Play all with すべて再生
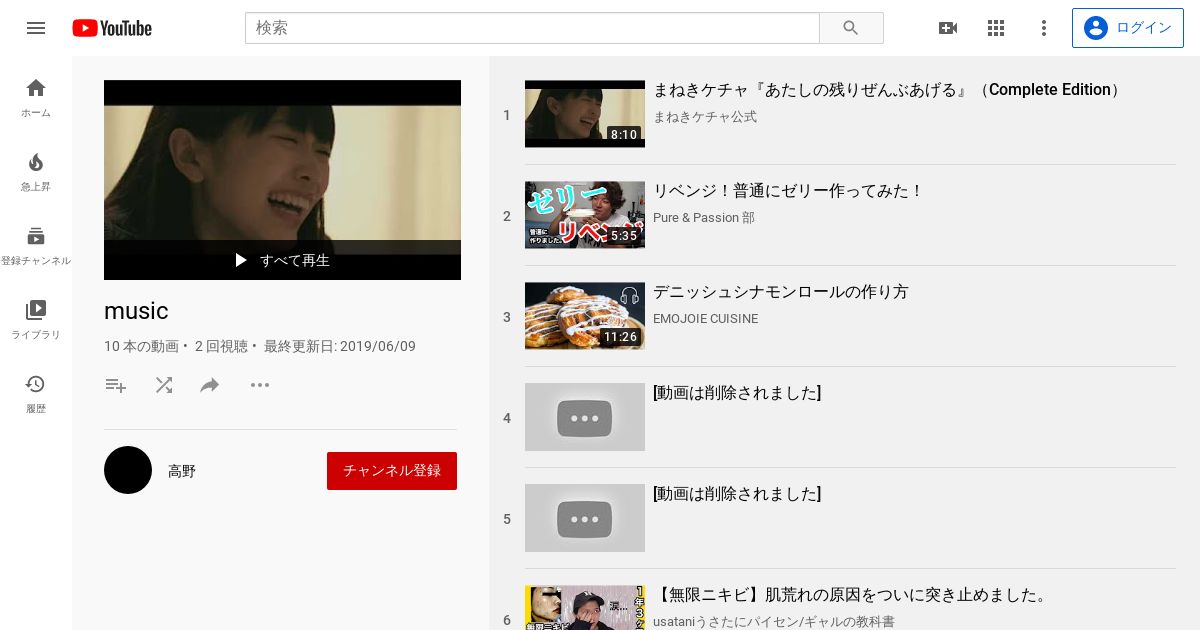Viewport: 1200px width, 630px height. pos(282,260)
